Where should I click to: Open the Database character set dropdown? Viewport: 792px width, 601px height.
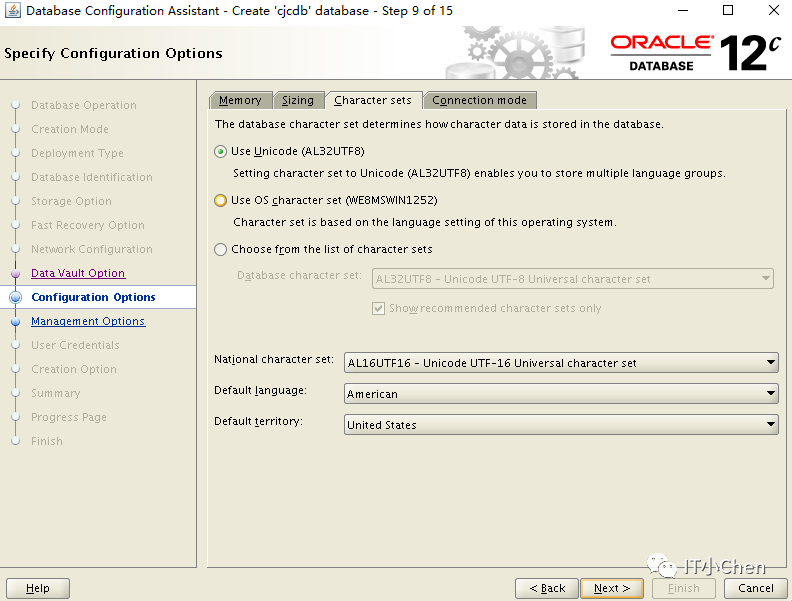click(x=573, y=279)
